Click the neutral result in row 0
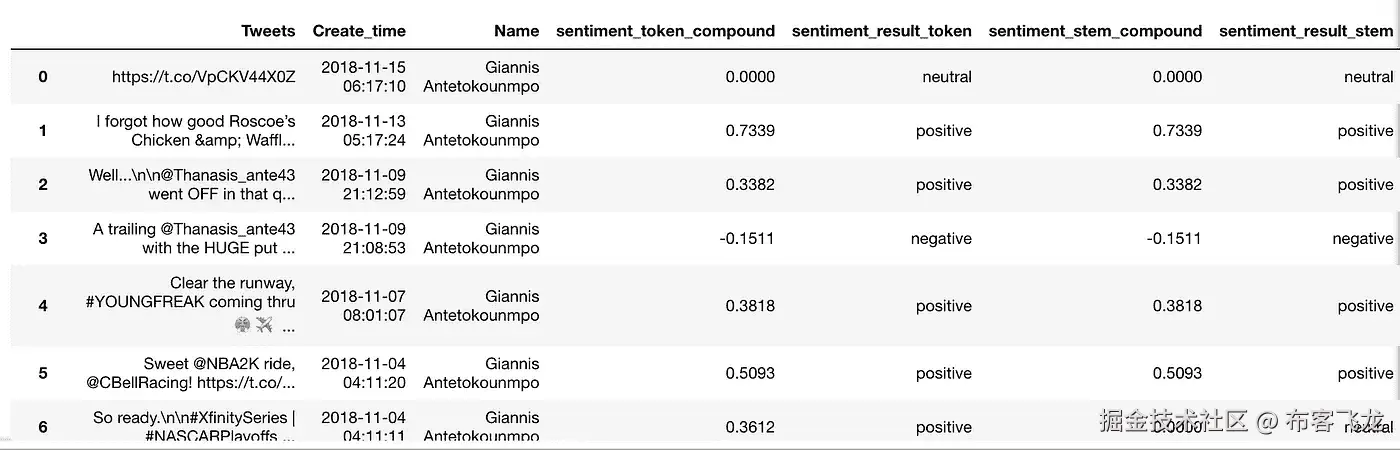Image resolution: width=1400 pixels, height=450 pixels. (947, 77)
